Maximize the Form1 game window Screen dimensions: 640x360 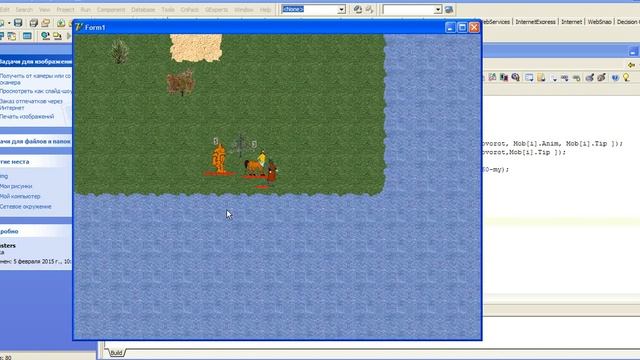[462, 27]
